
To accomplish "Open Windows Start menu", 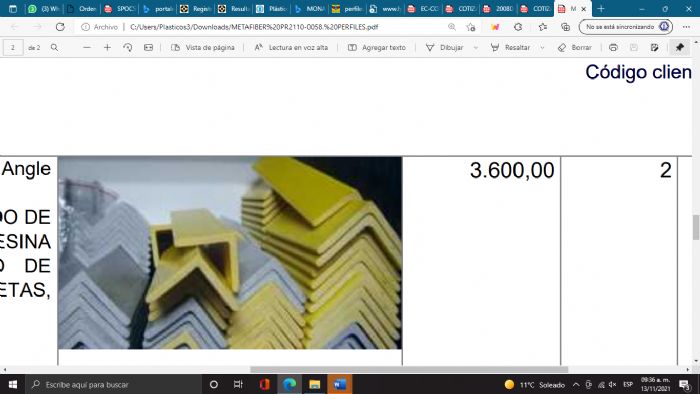I will [x=12, y=384].
